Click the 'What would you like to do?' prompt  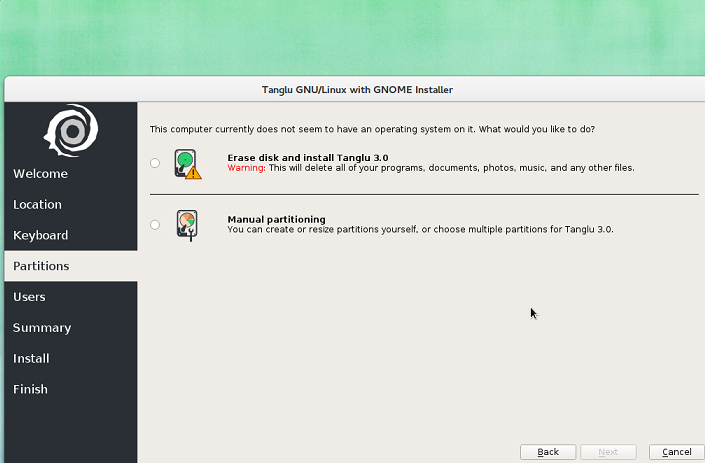[x=537, y=129]
